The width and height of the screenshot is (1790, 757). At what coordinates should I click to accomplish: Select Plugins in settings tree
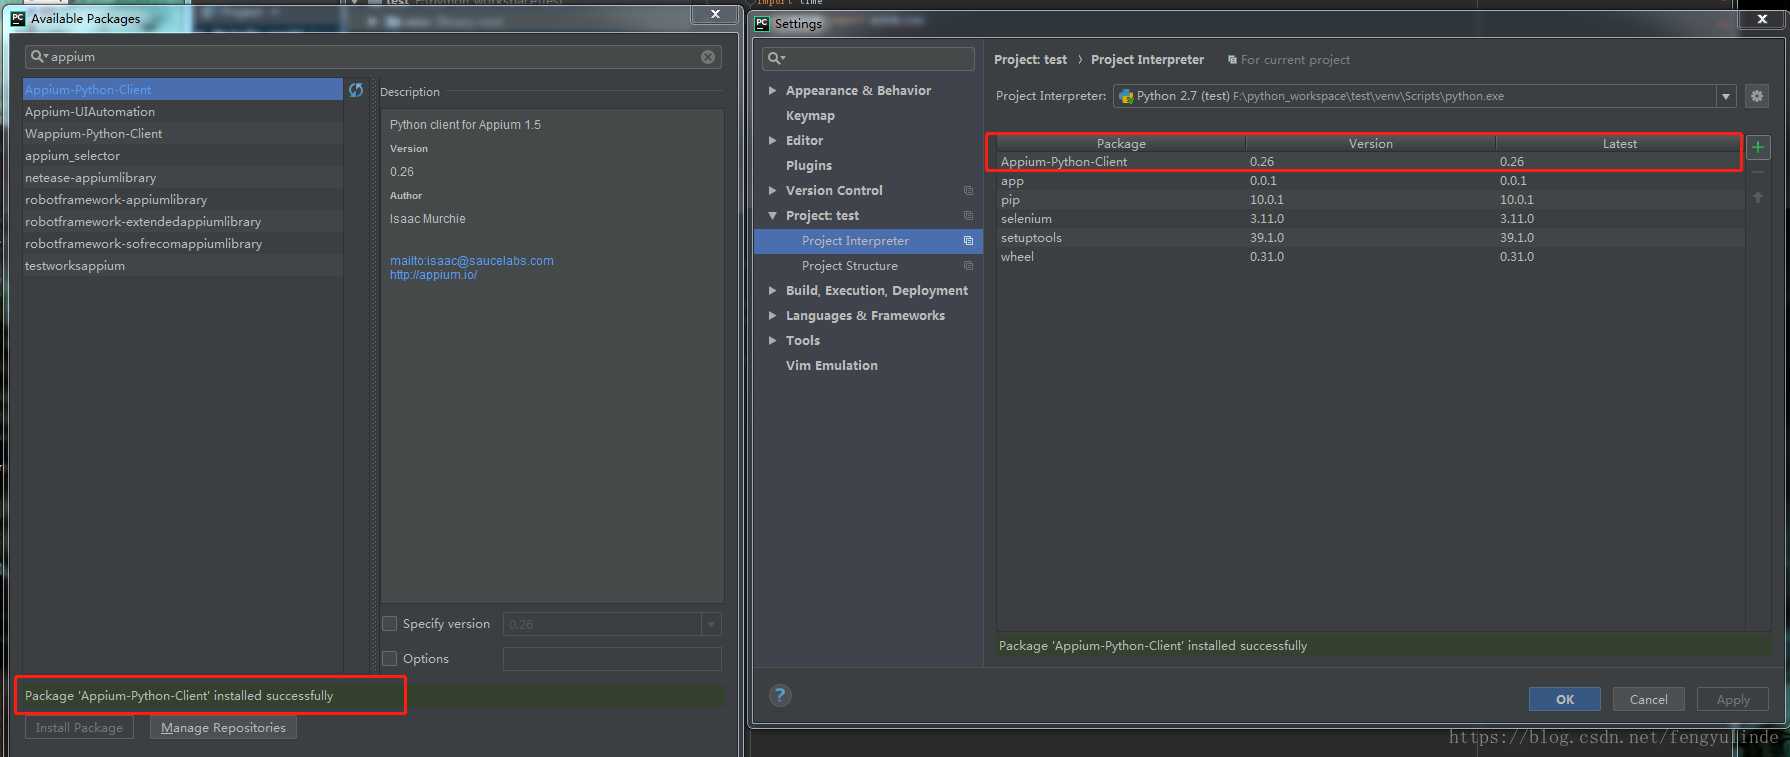(x=809, y=166)
